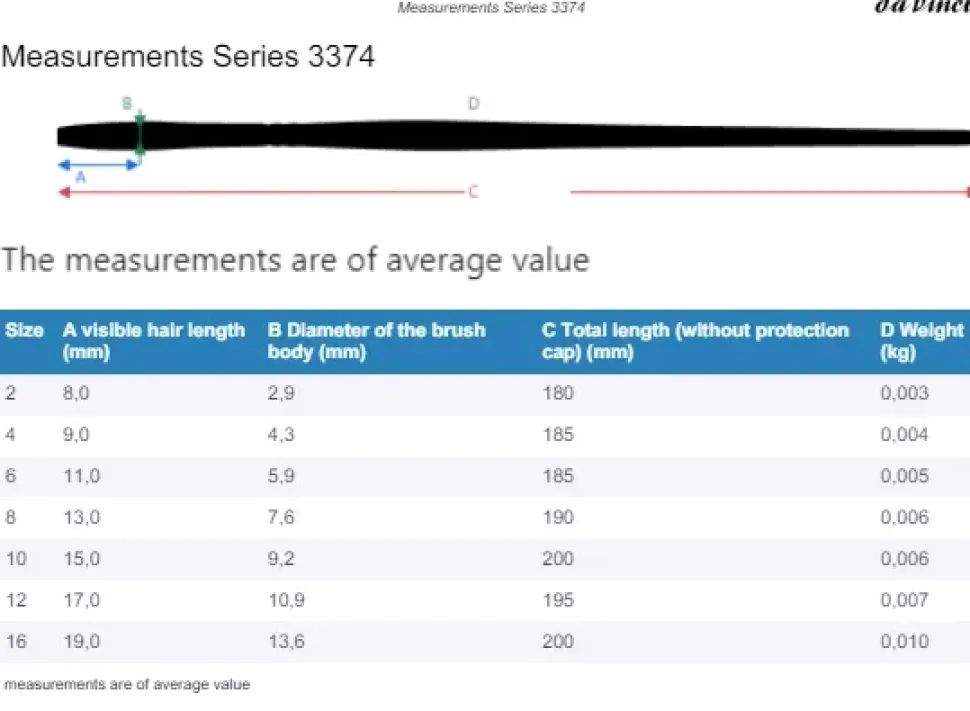
Task: Click the blue A hair length arrow
Action: [98, 164]
